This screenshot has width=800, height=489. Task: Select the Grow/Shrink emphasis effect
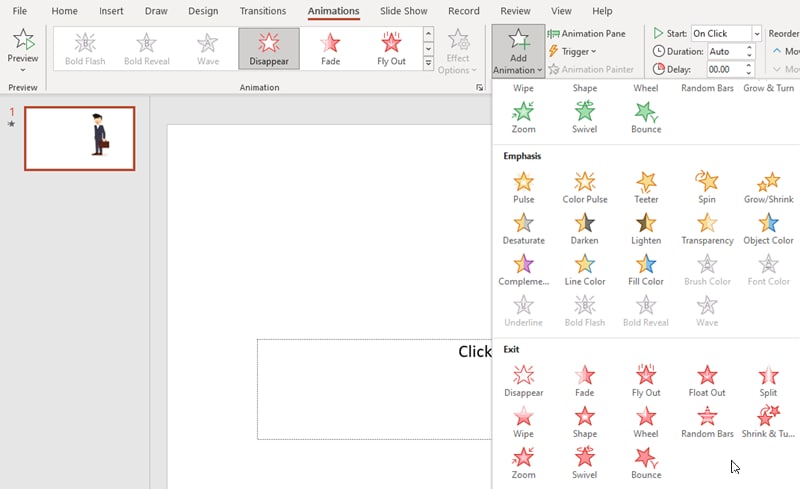point(768,187)
